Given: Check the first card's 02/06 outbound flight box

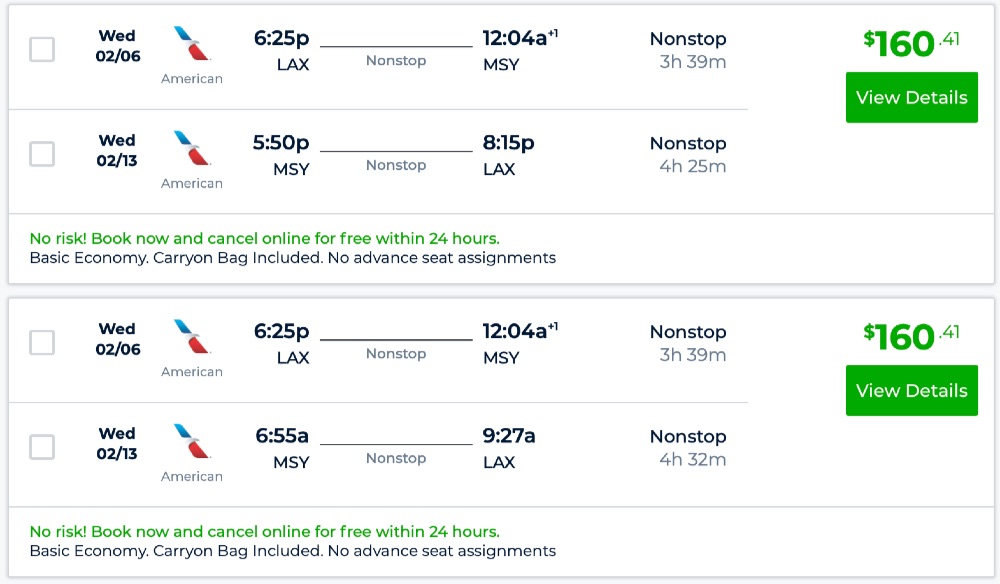Looking at the screenshot, I should tap(42, 49).
